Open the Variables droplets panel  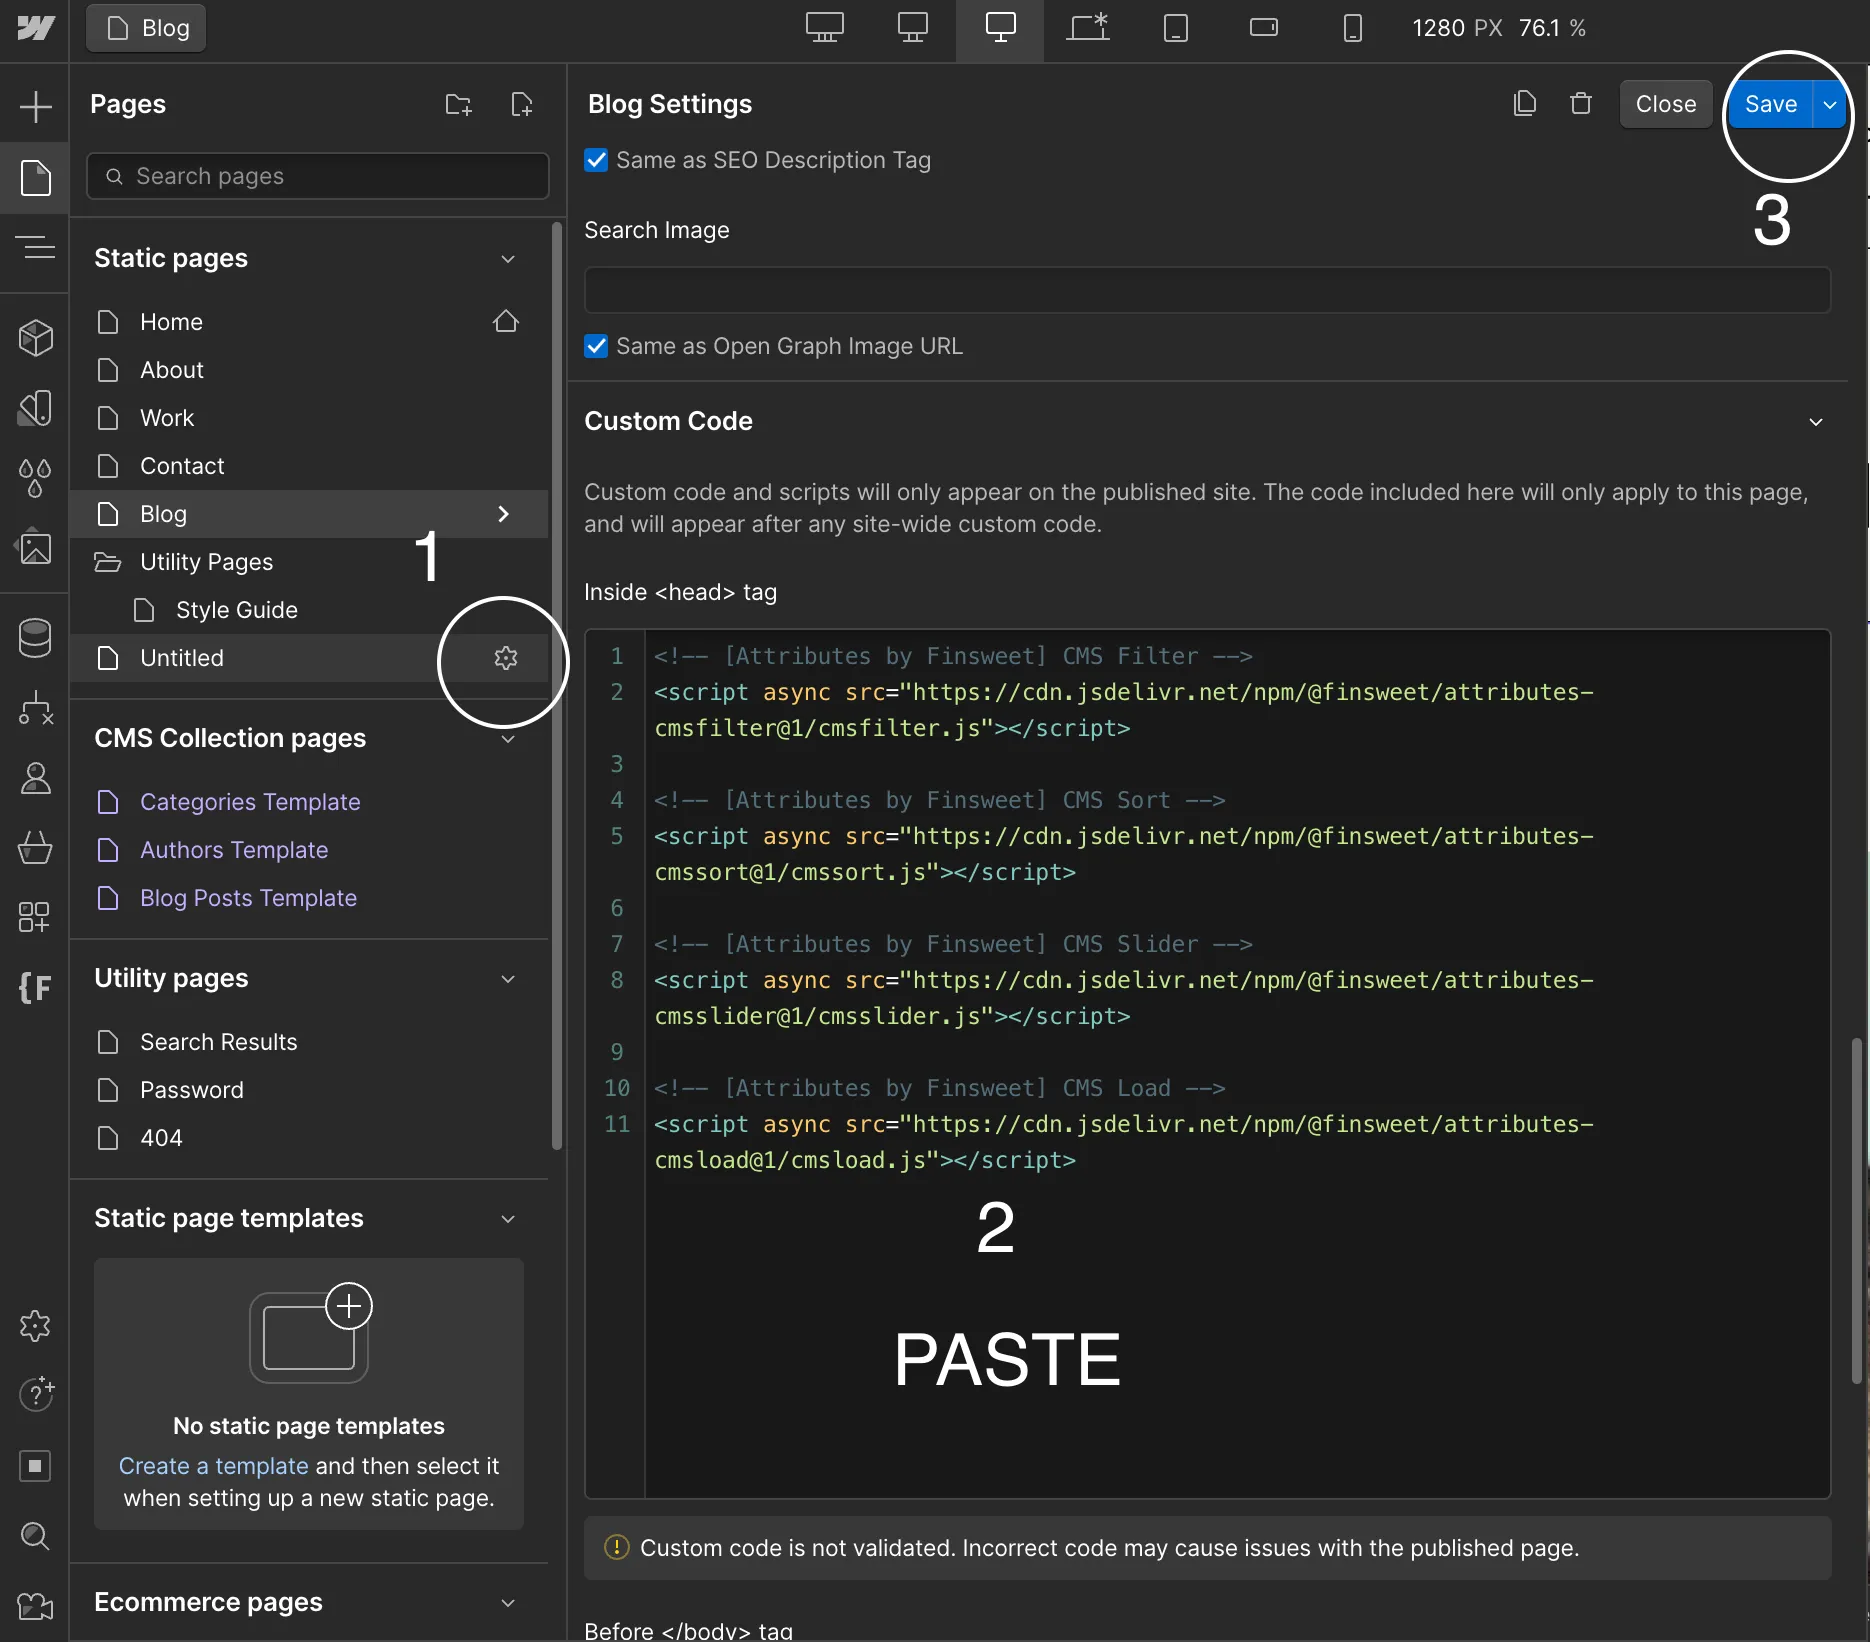pyautogui.click(x=35, y=478)
